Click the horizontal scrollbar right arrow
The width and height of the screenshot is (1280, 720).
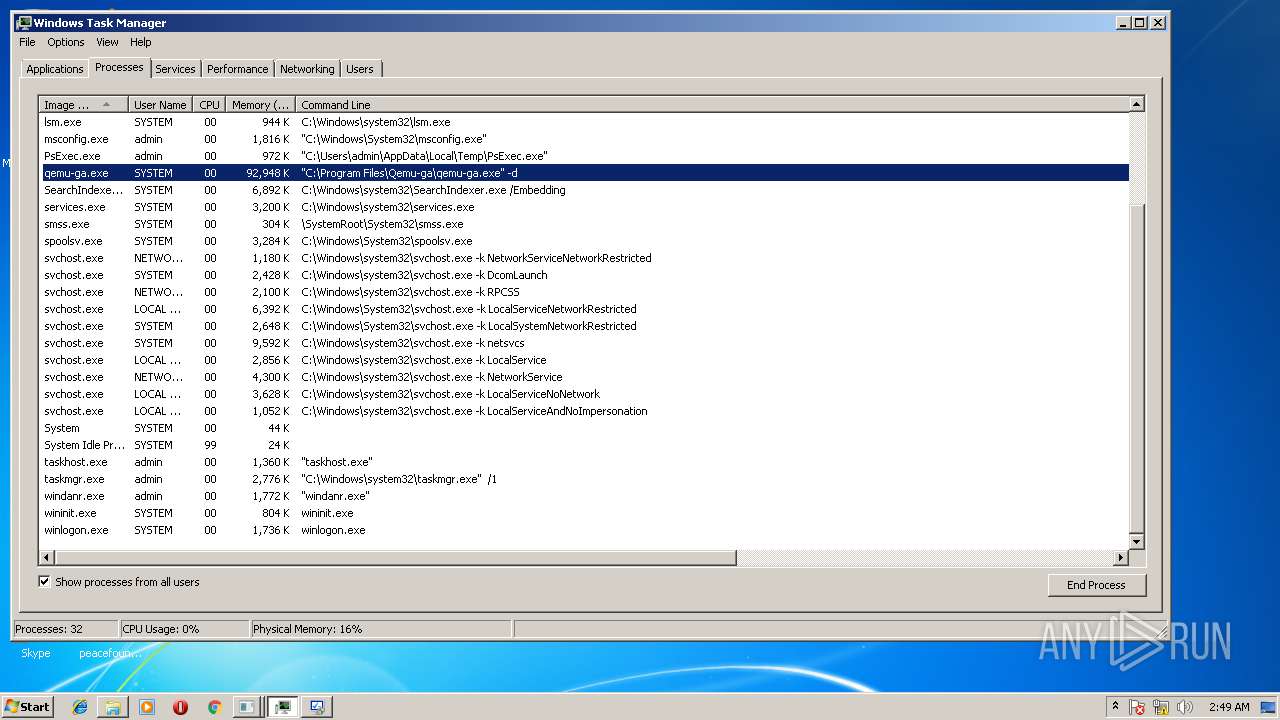click(1121, 557)
